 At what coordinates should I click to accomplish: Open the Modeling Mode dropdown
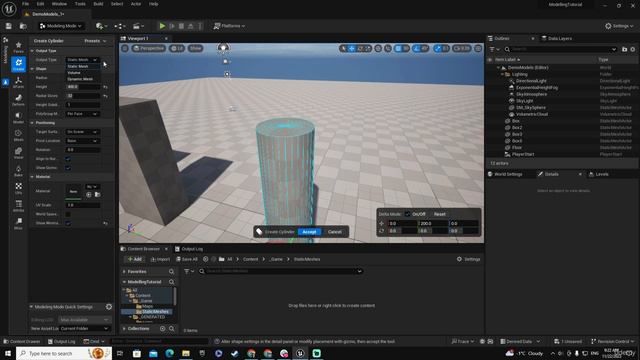click(61, 26)
